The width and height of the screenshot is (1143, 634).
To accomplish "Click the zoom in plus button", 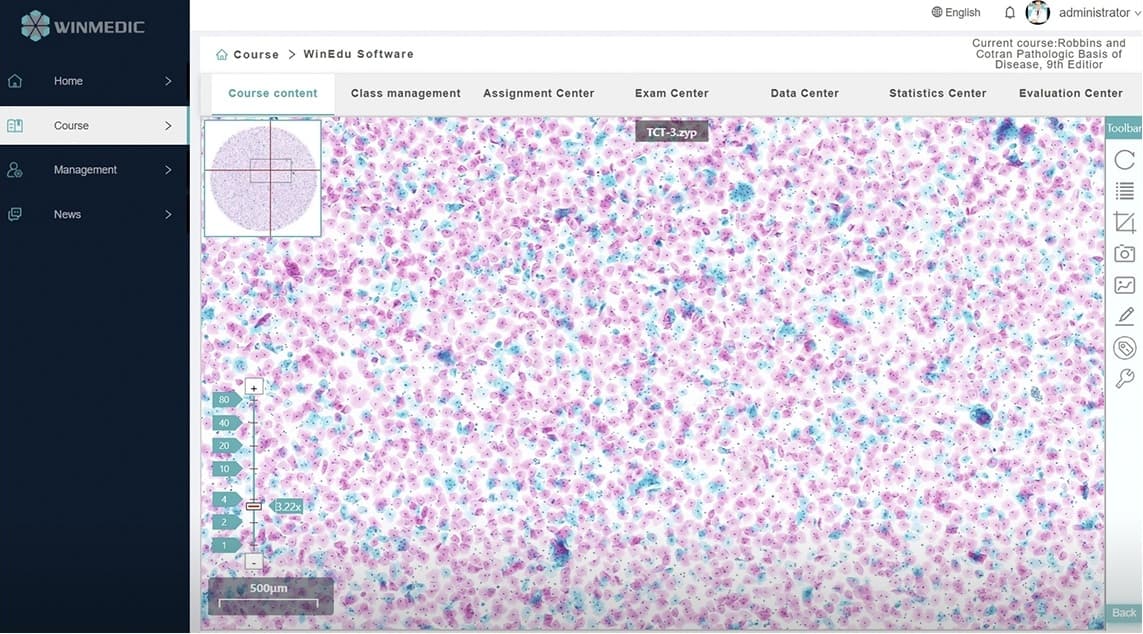I will tap(254, 387).
